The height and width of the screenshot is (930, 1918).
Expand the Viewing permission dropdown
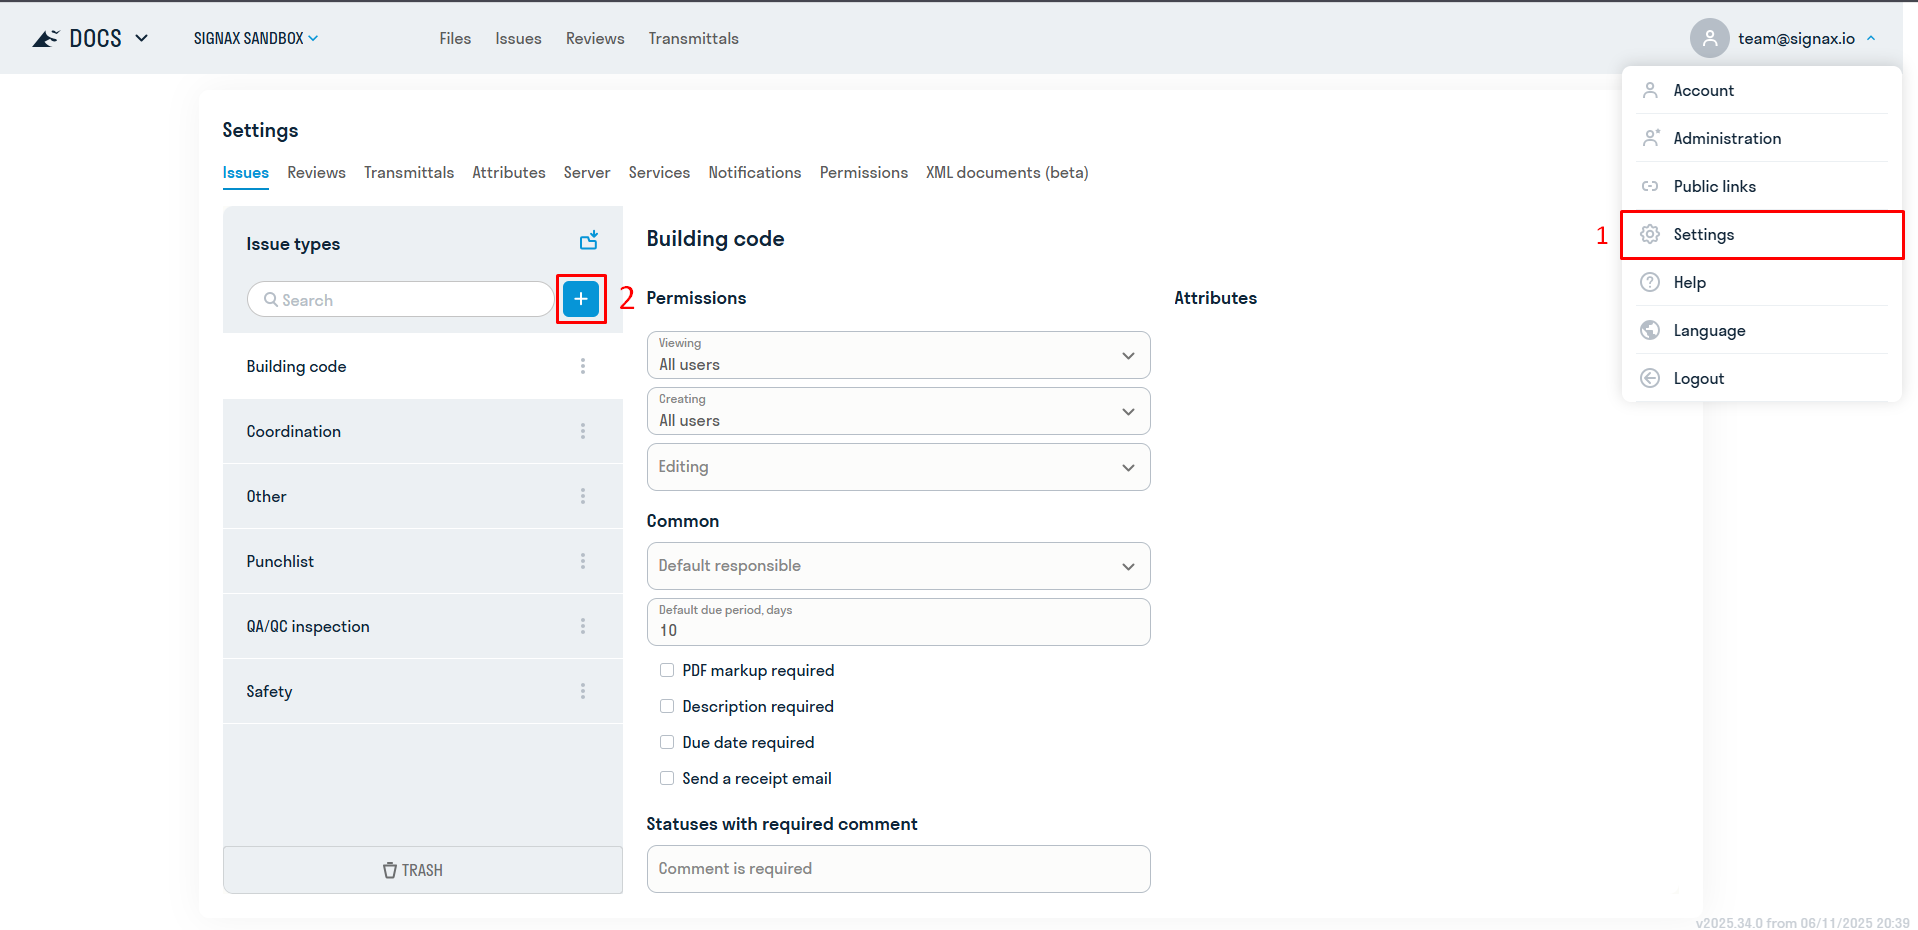898,355
